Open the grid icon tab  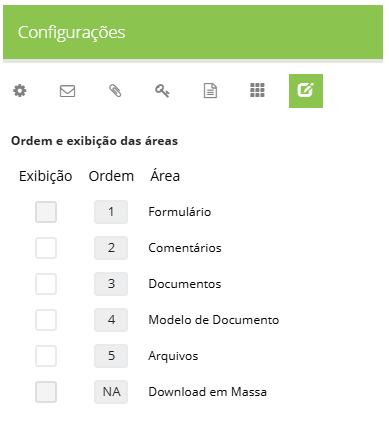pos(257,90)
